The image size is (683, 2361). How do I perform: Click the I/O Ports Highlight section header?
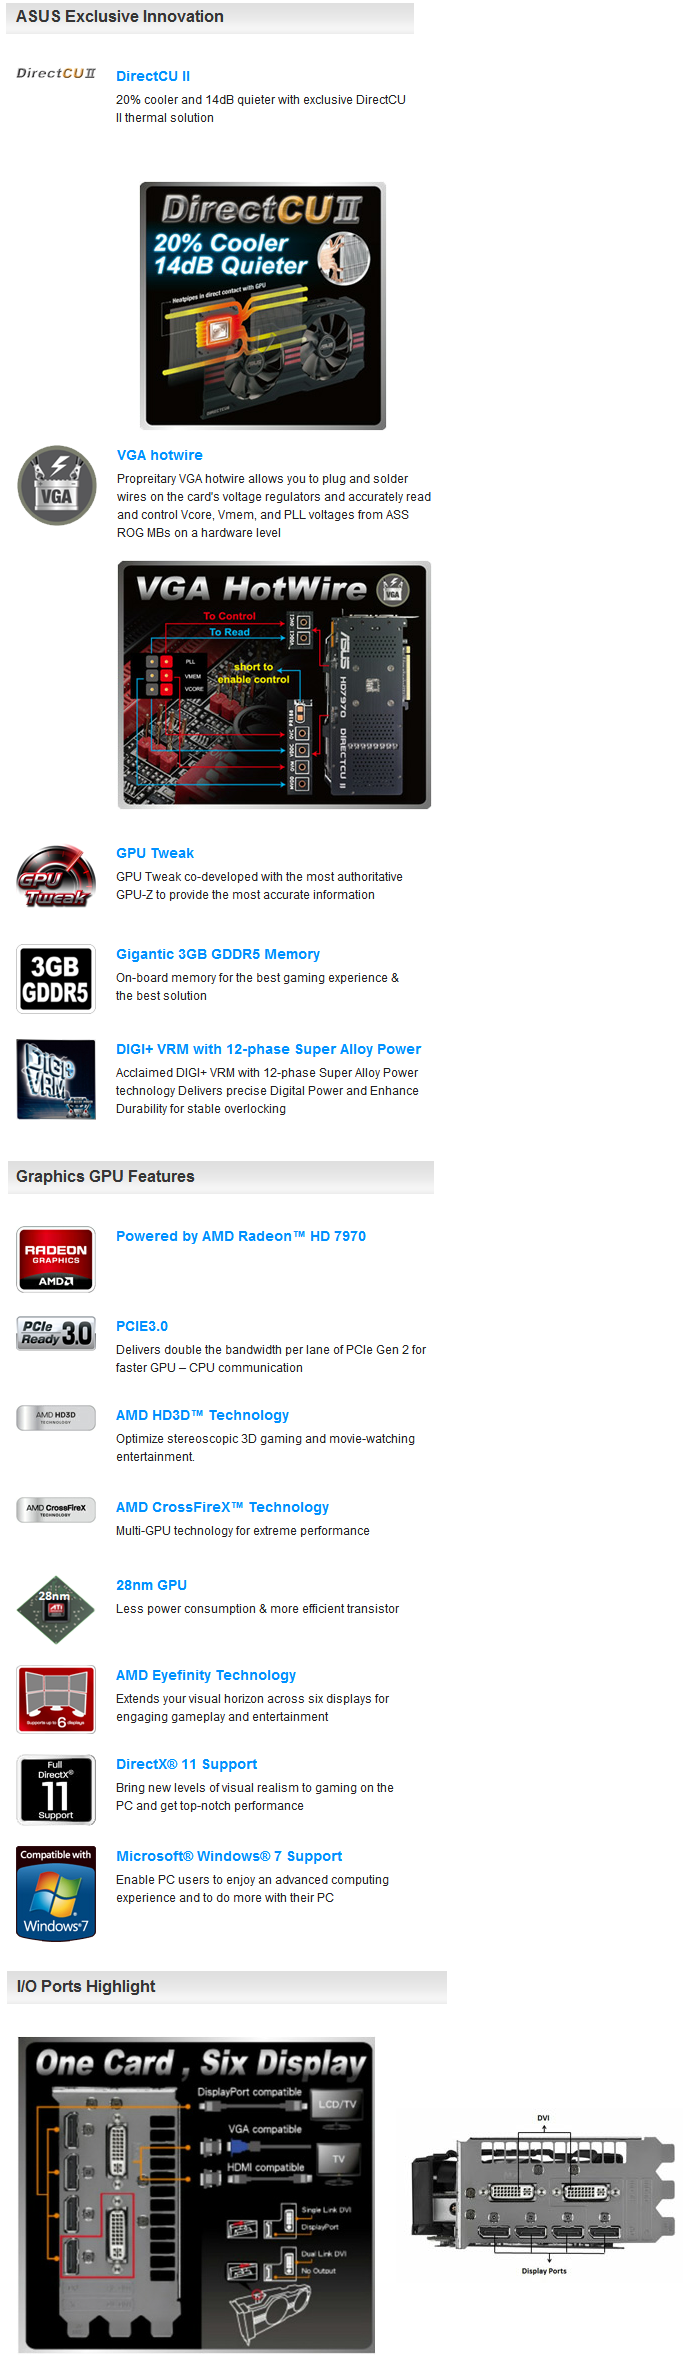click(x=227, y=1987)
